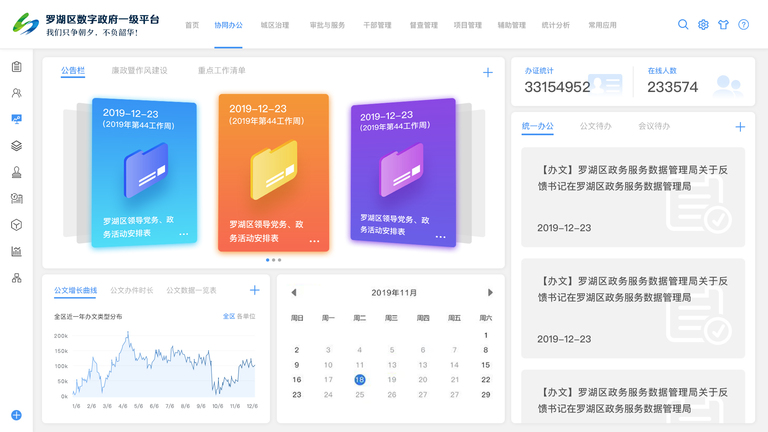Click the supervision search icon in sidebar
Viewport: 768px width, 432px height.
point(17,198)
